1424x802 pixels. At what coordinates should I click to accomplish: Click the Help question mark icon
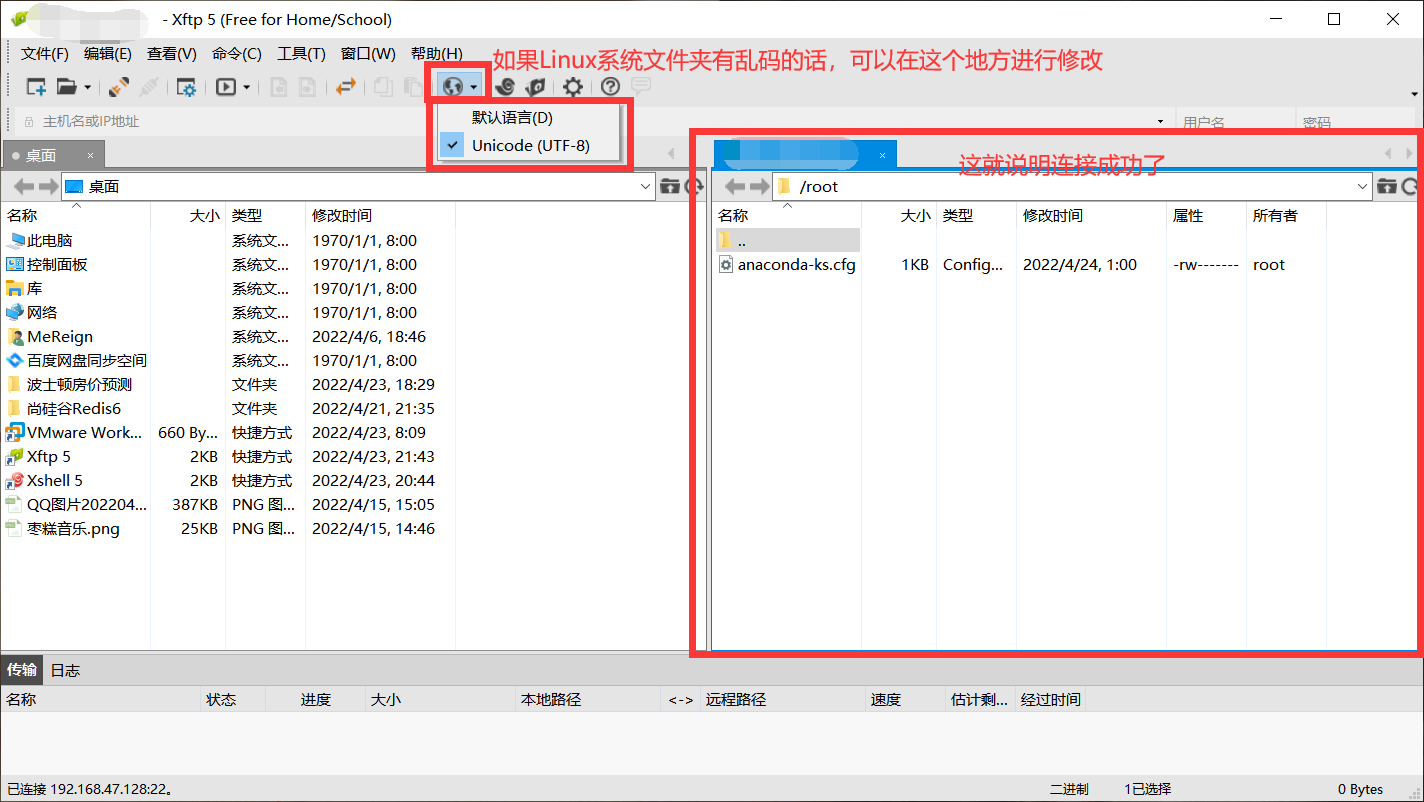pyautogui.click(x=610, y=87)
